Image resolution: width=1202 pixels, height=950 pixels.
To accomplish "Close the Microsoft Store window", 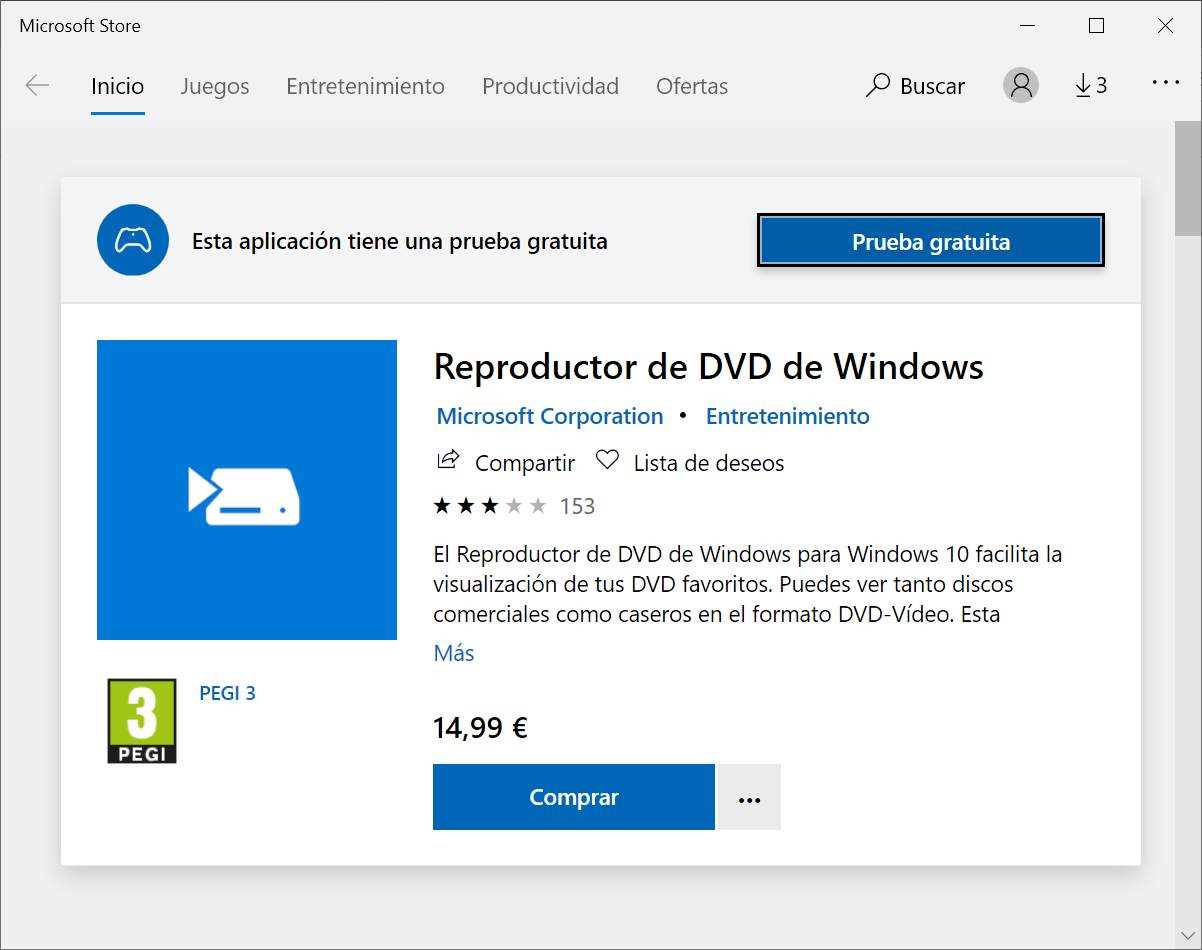I will pyautogui.click(x=1166, y=26).
